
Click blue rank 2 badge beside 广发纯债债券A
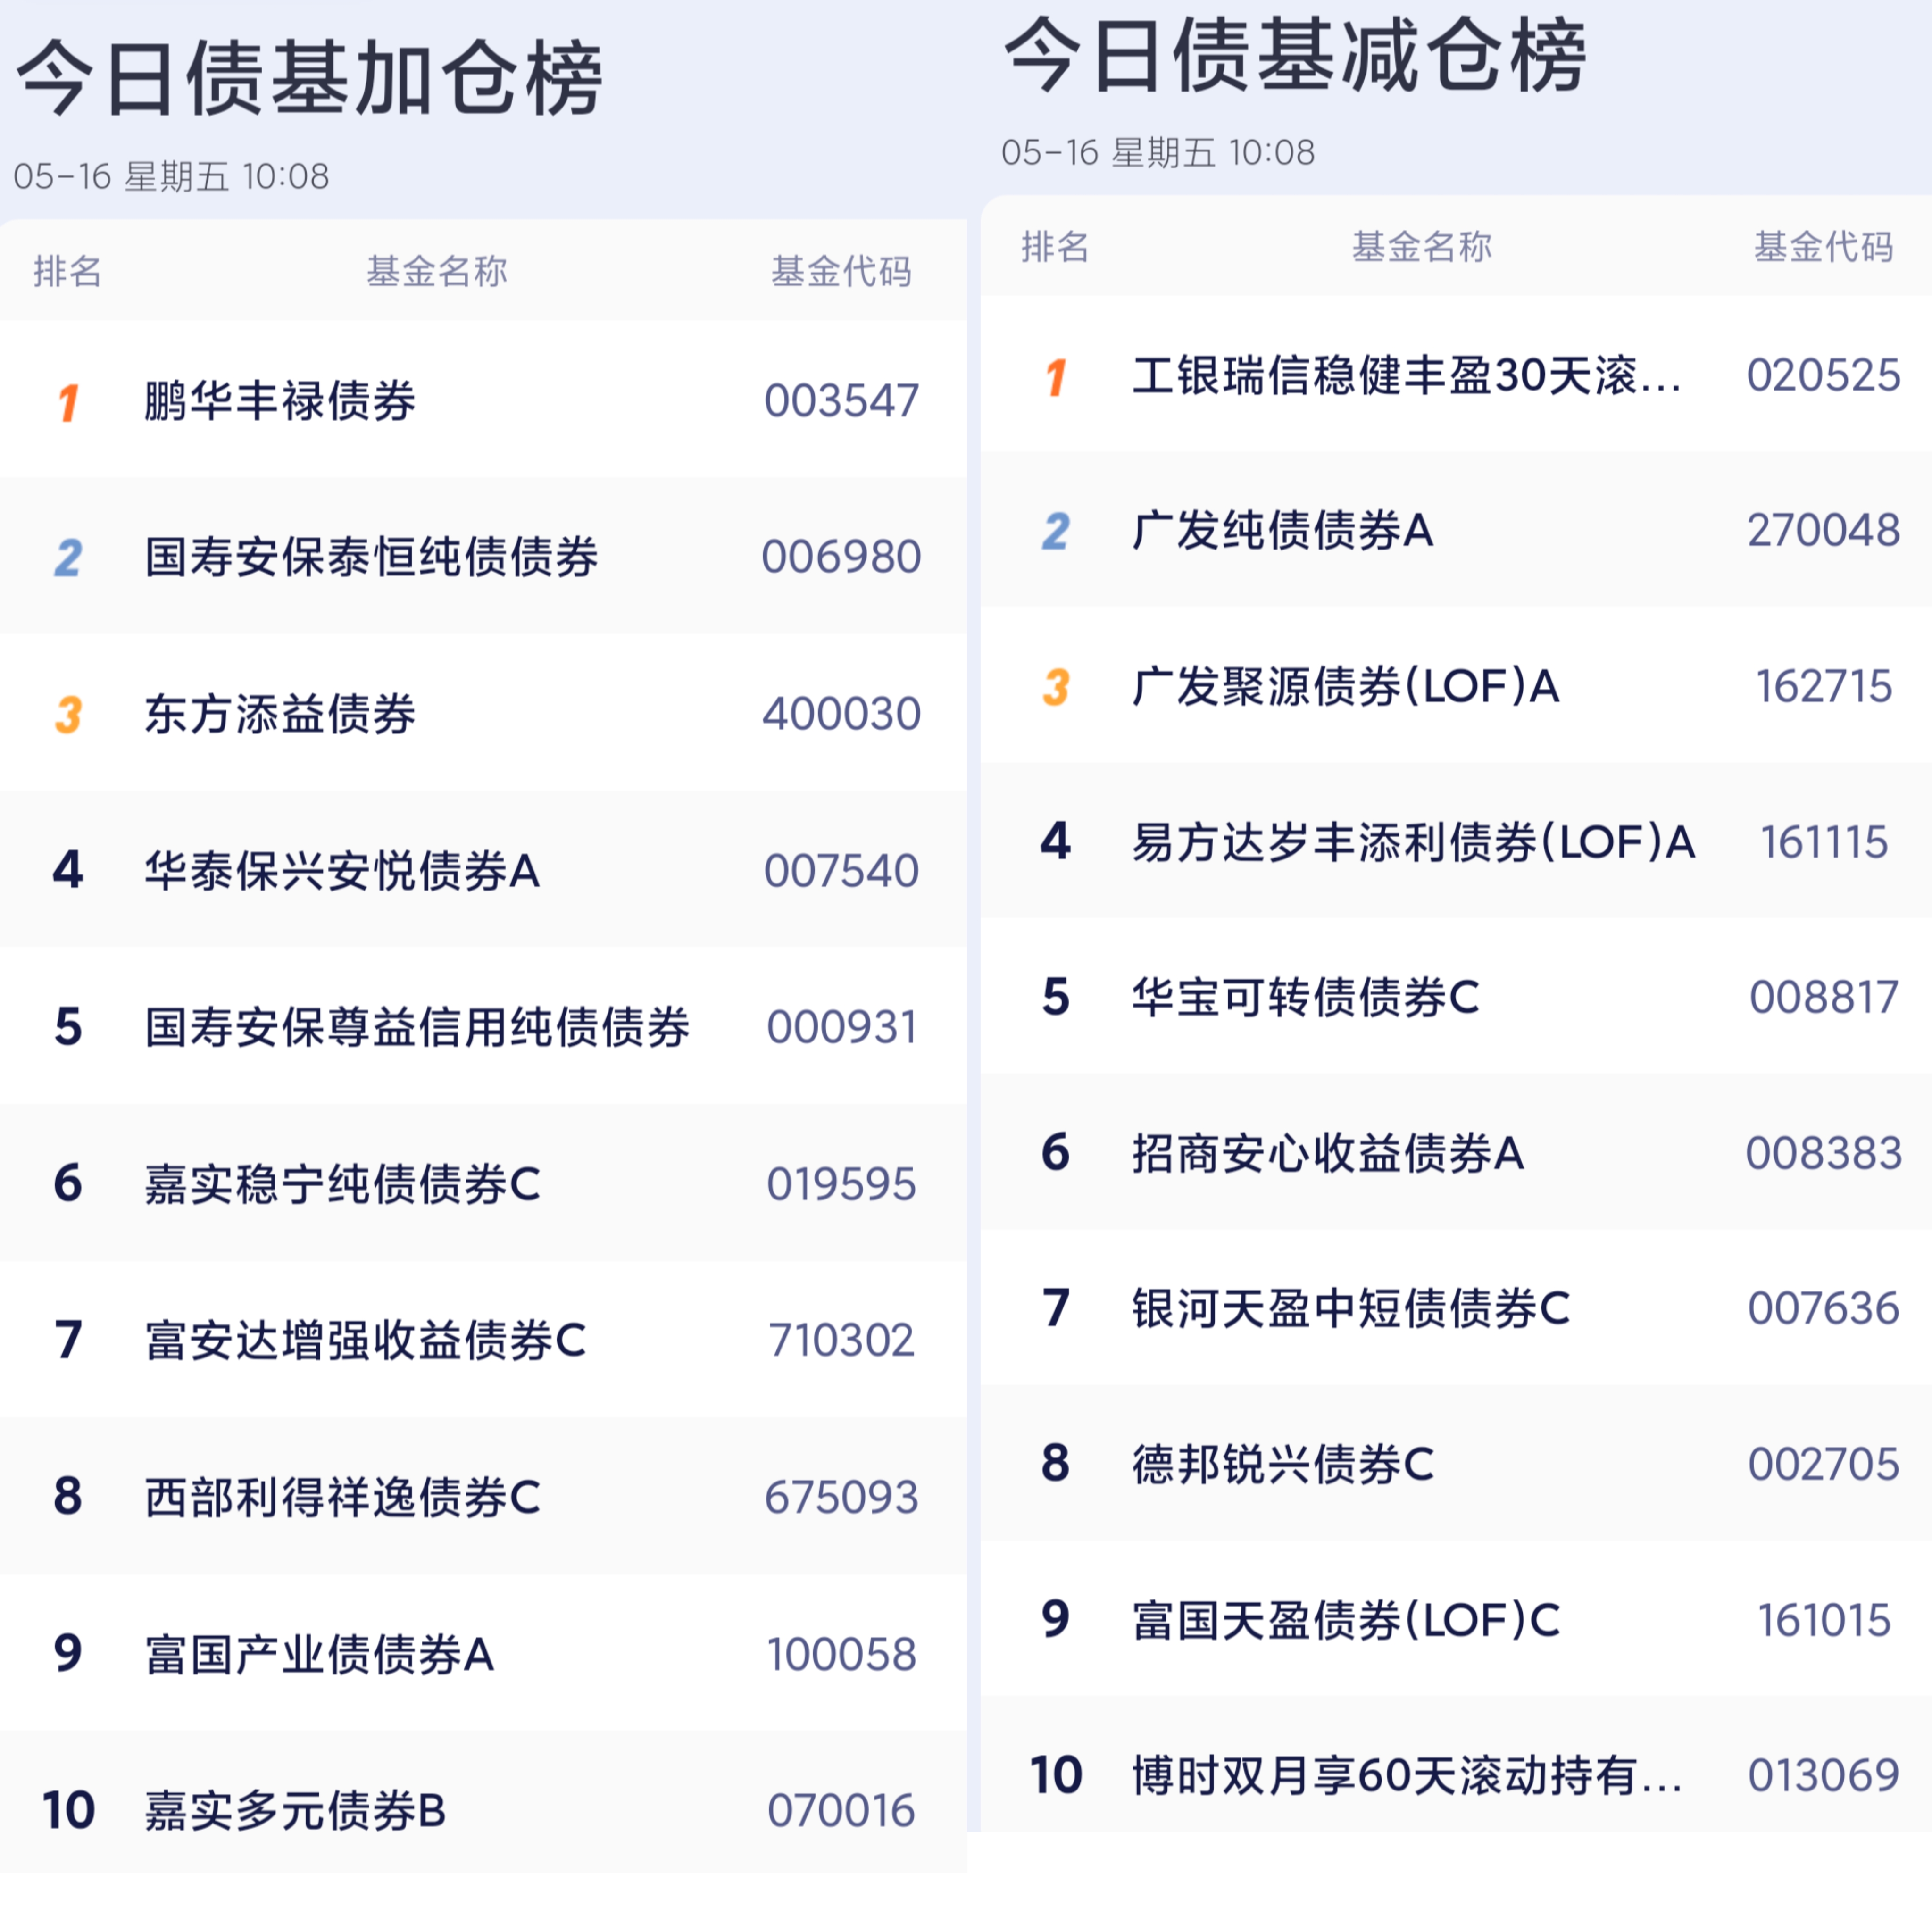click(x=1056, y=531)
